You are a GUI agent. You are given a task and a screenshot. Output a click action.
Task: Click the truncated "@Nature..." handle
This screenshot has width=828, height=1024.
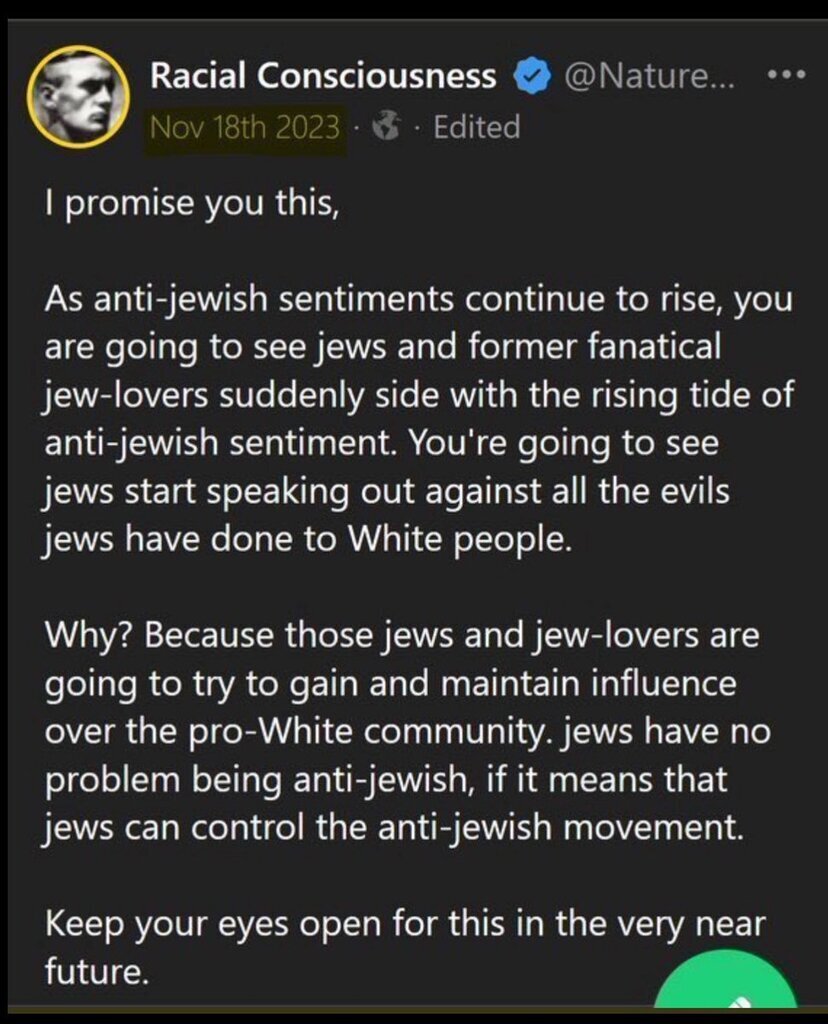[651, 76]
